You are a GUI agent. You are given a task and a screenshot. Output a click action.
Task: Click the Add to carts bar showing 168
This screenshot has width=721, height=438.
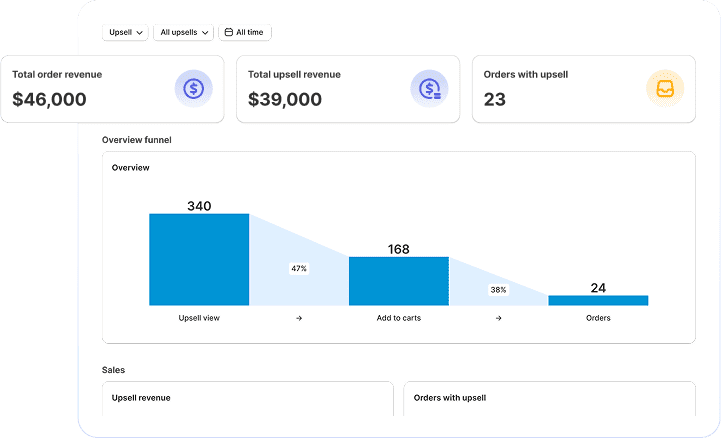[x=398, y=281]
